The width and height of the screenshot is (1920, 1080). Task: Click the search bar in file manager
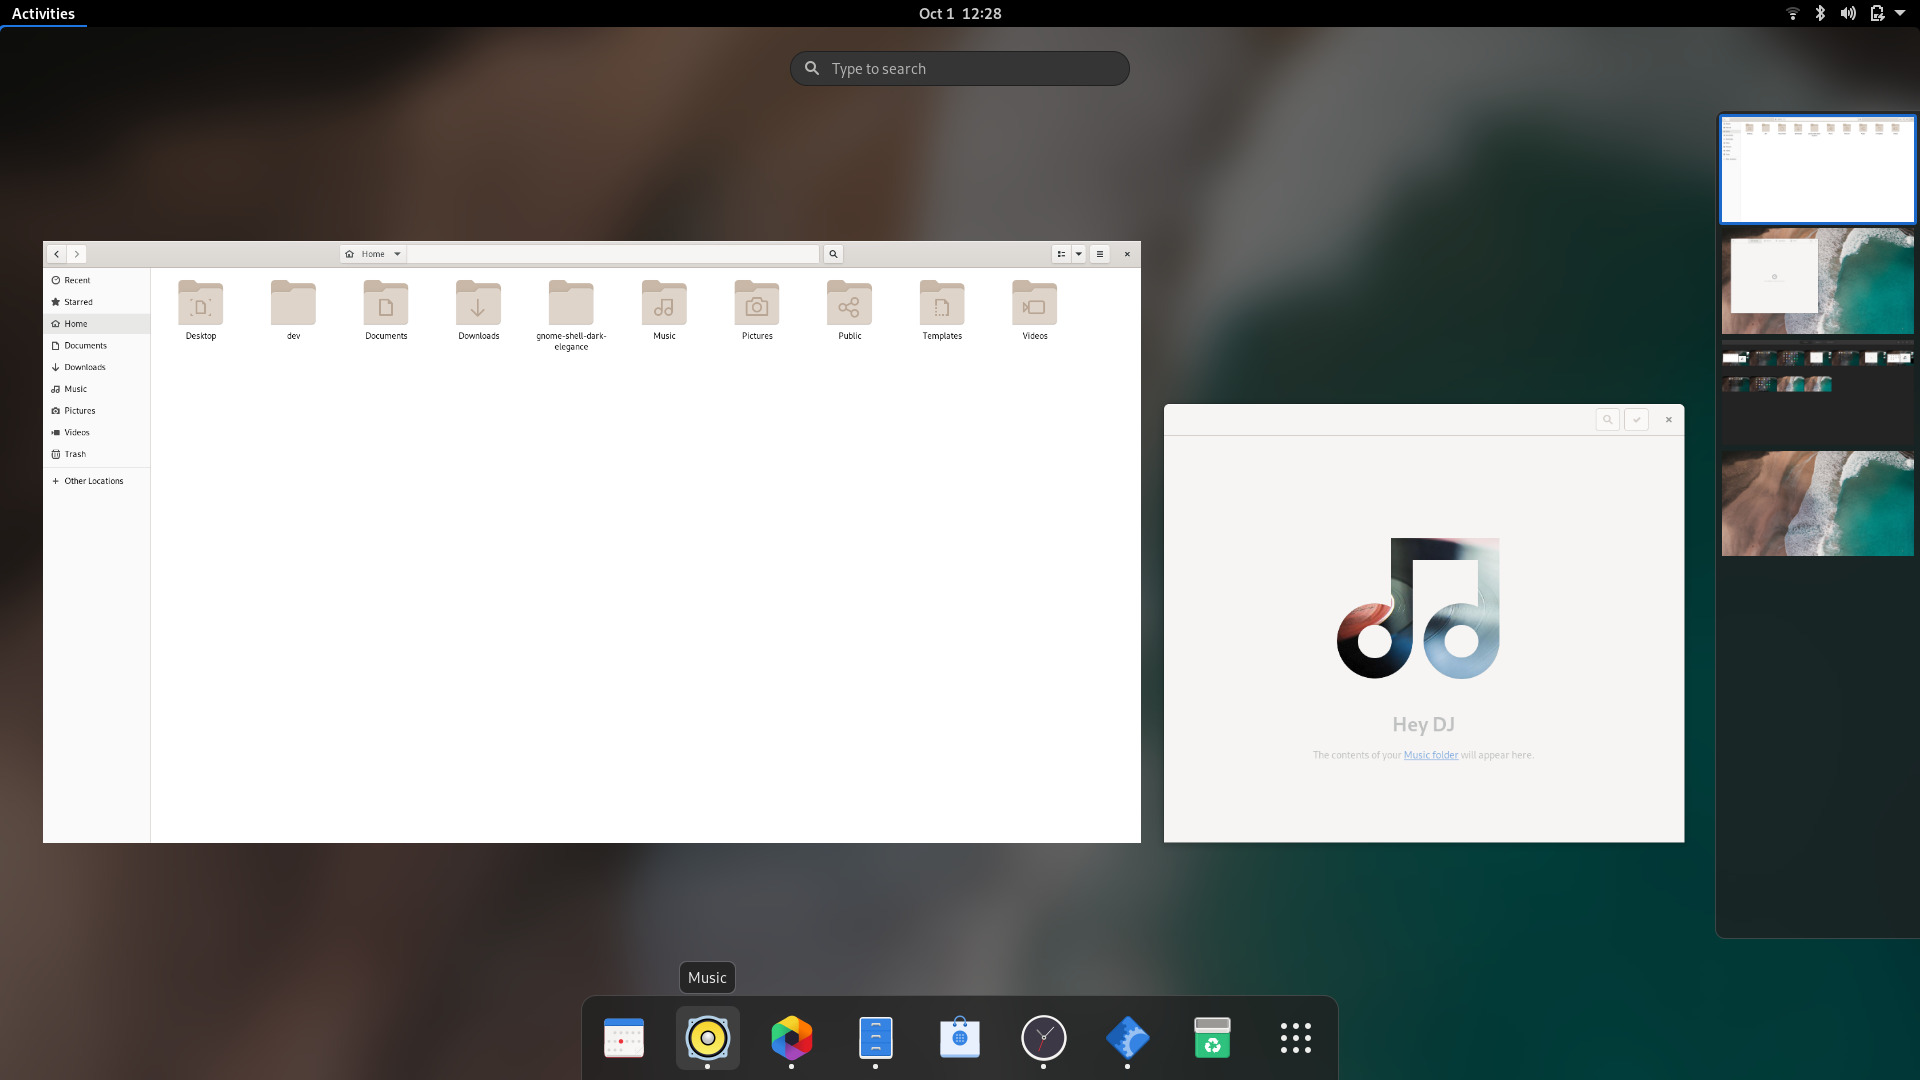(832, 253)
